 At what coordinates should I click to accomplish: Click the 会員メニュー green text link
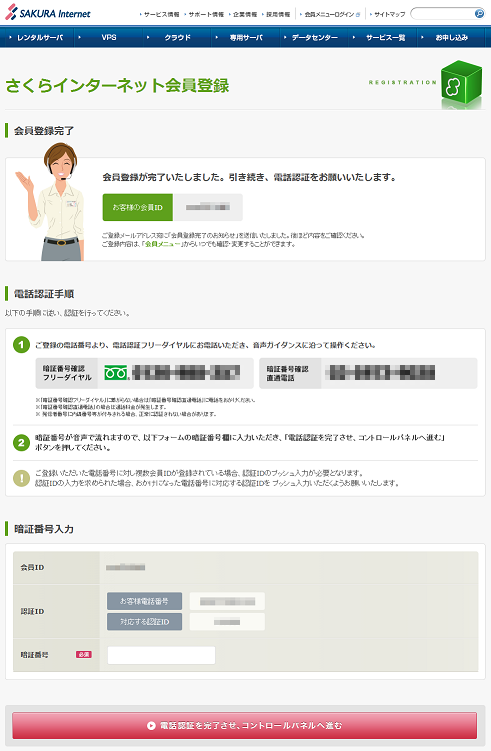click(163, 244)
